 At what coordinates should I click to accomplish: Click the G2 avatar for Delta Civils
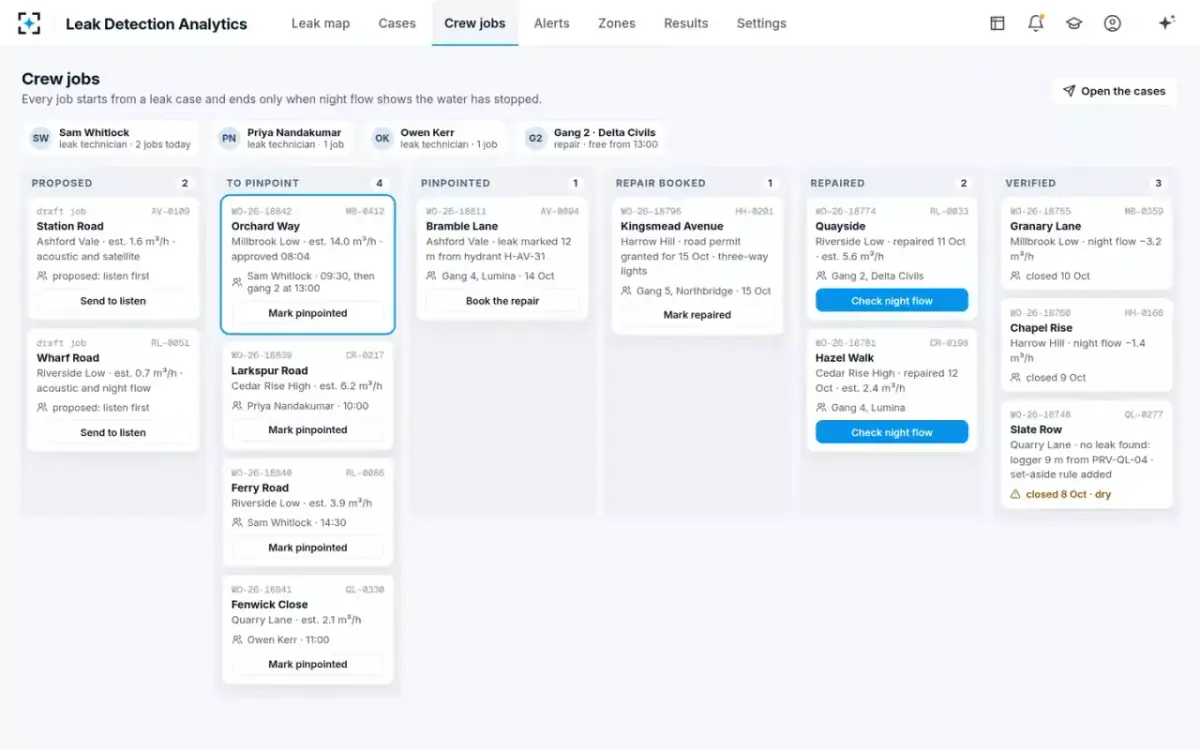[x=535, y=138]
